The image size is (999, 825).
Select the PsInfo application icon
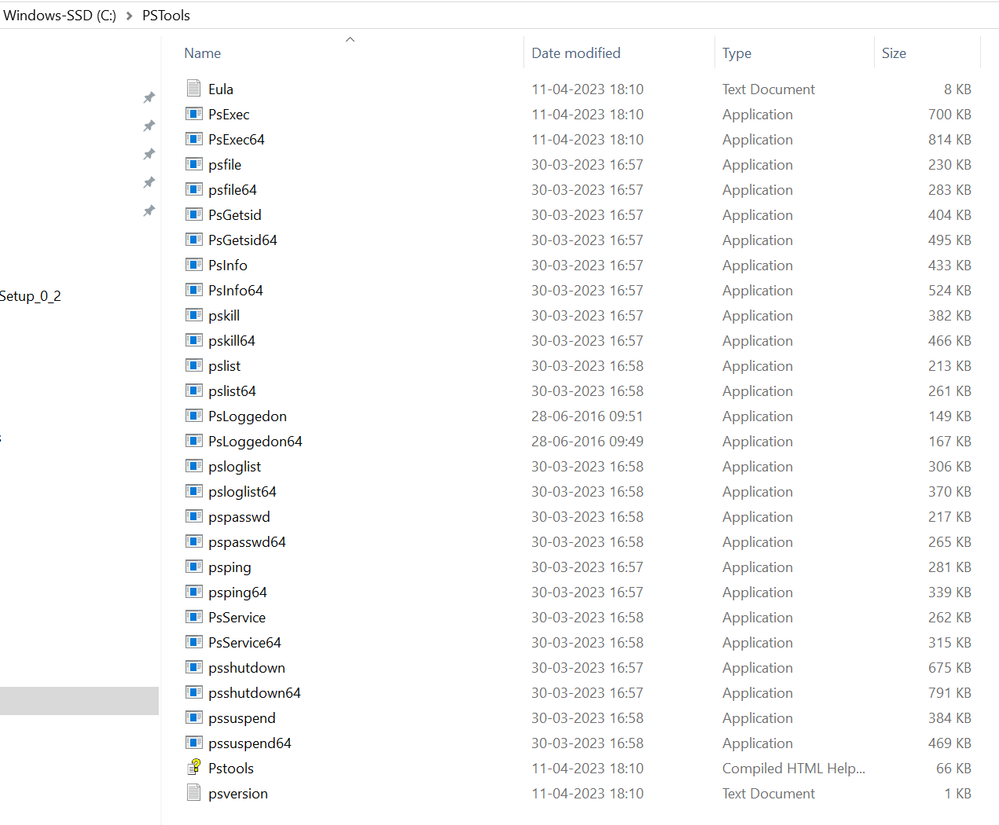(194, 265)
